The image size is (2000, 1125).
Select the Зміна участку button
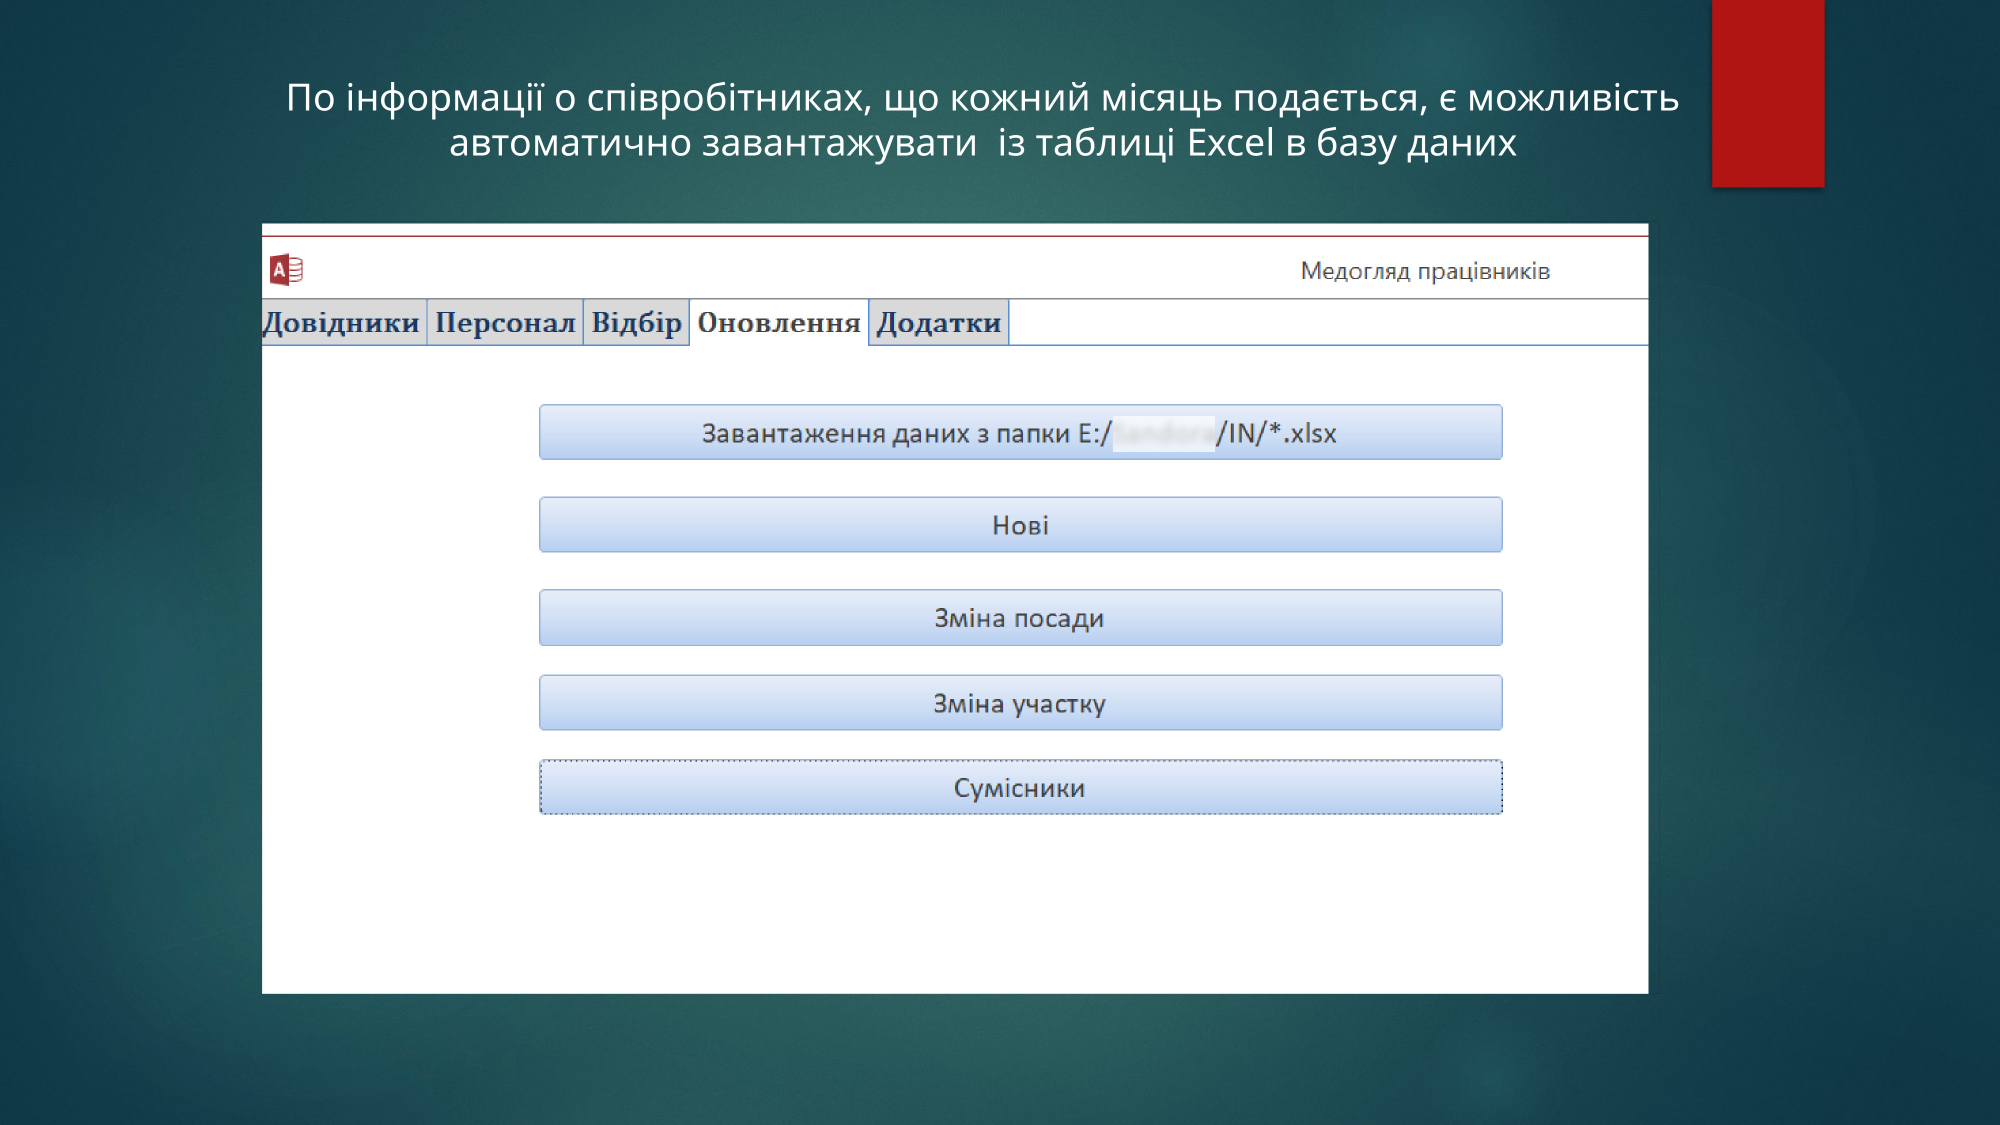click(1020, 703)
